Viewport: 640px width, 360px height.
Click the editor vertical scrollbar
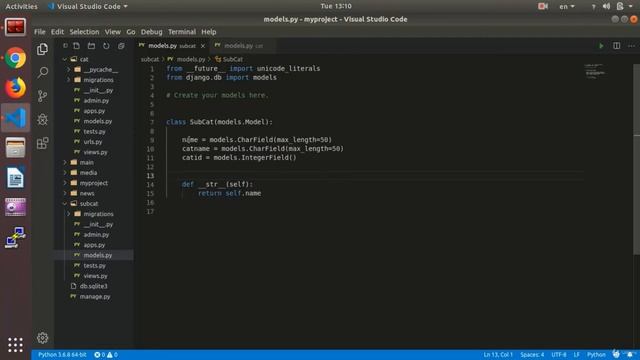[x=636, y=159]
